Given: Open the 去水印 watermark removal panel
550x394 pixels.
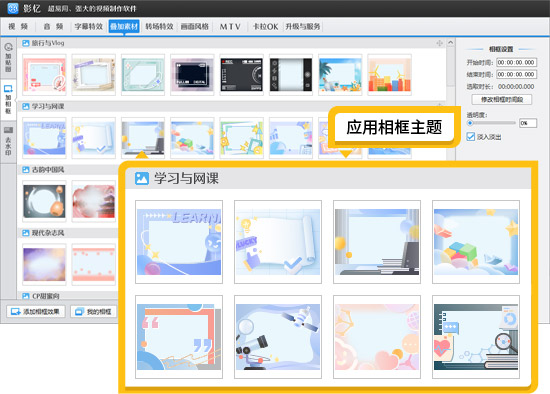Looking at the screenshot, I should tap(8, 141).
